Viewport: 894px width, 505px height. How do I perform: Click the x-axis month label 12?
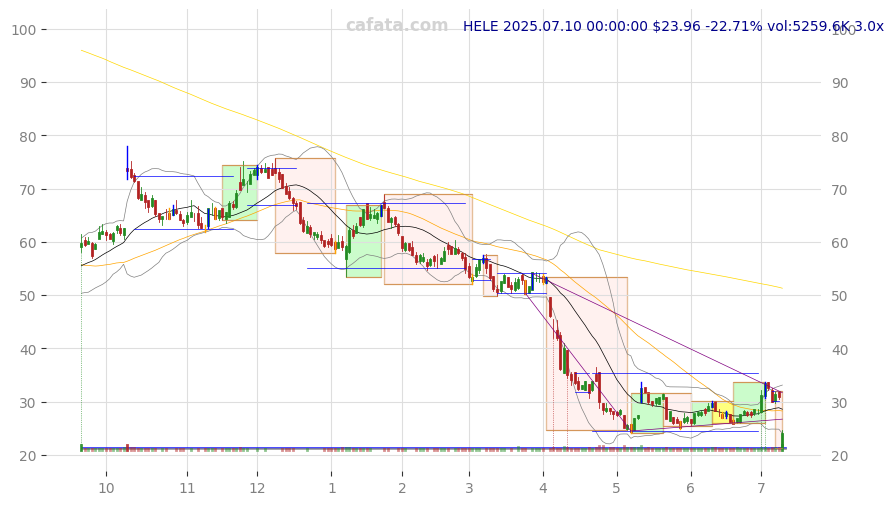point(257,488)
